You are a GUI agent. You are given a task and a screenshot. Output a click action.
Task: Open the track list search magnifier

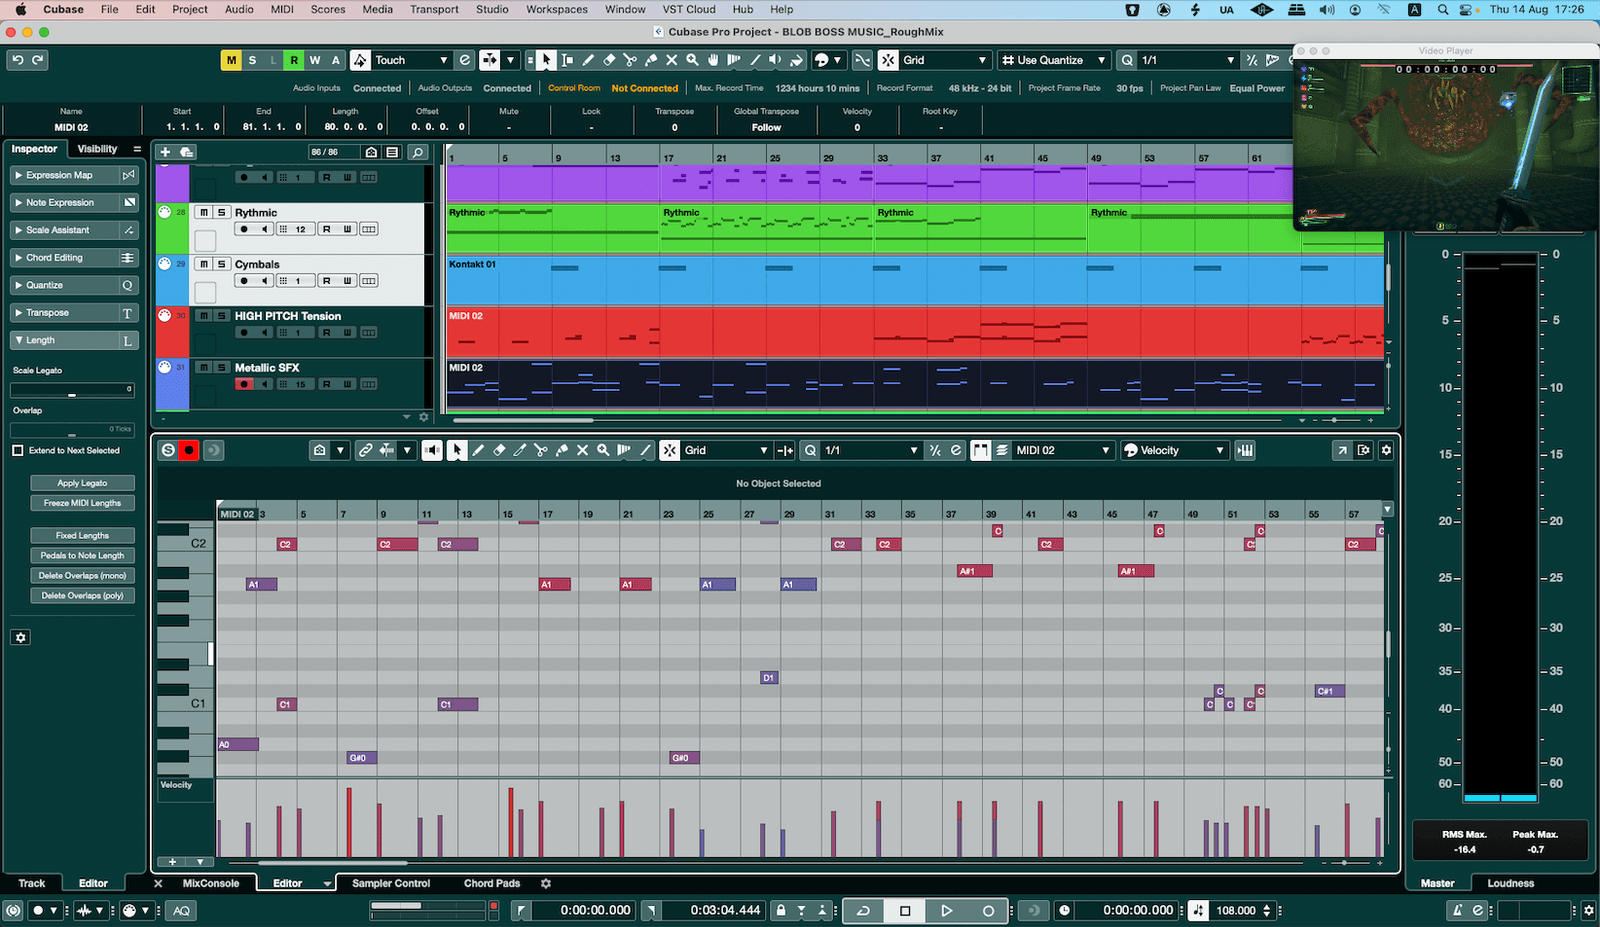click(418, 152)
